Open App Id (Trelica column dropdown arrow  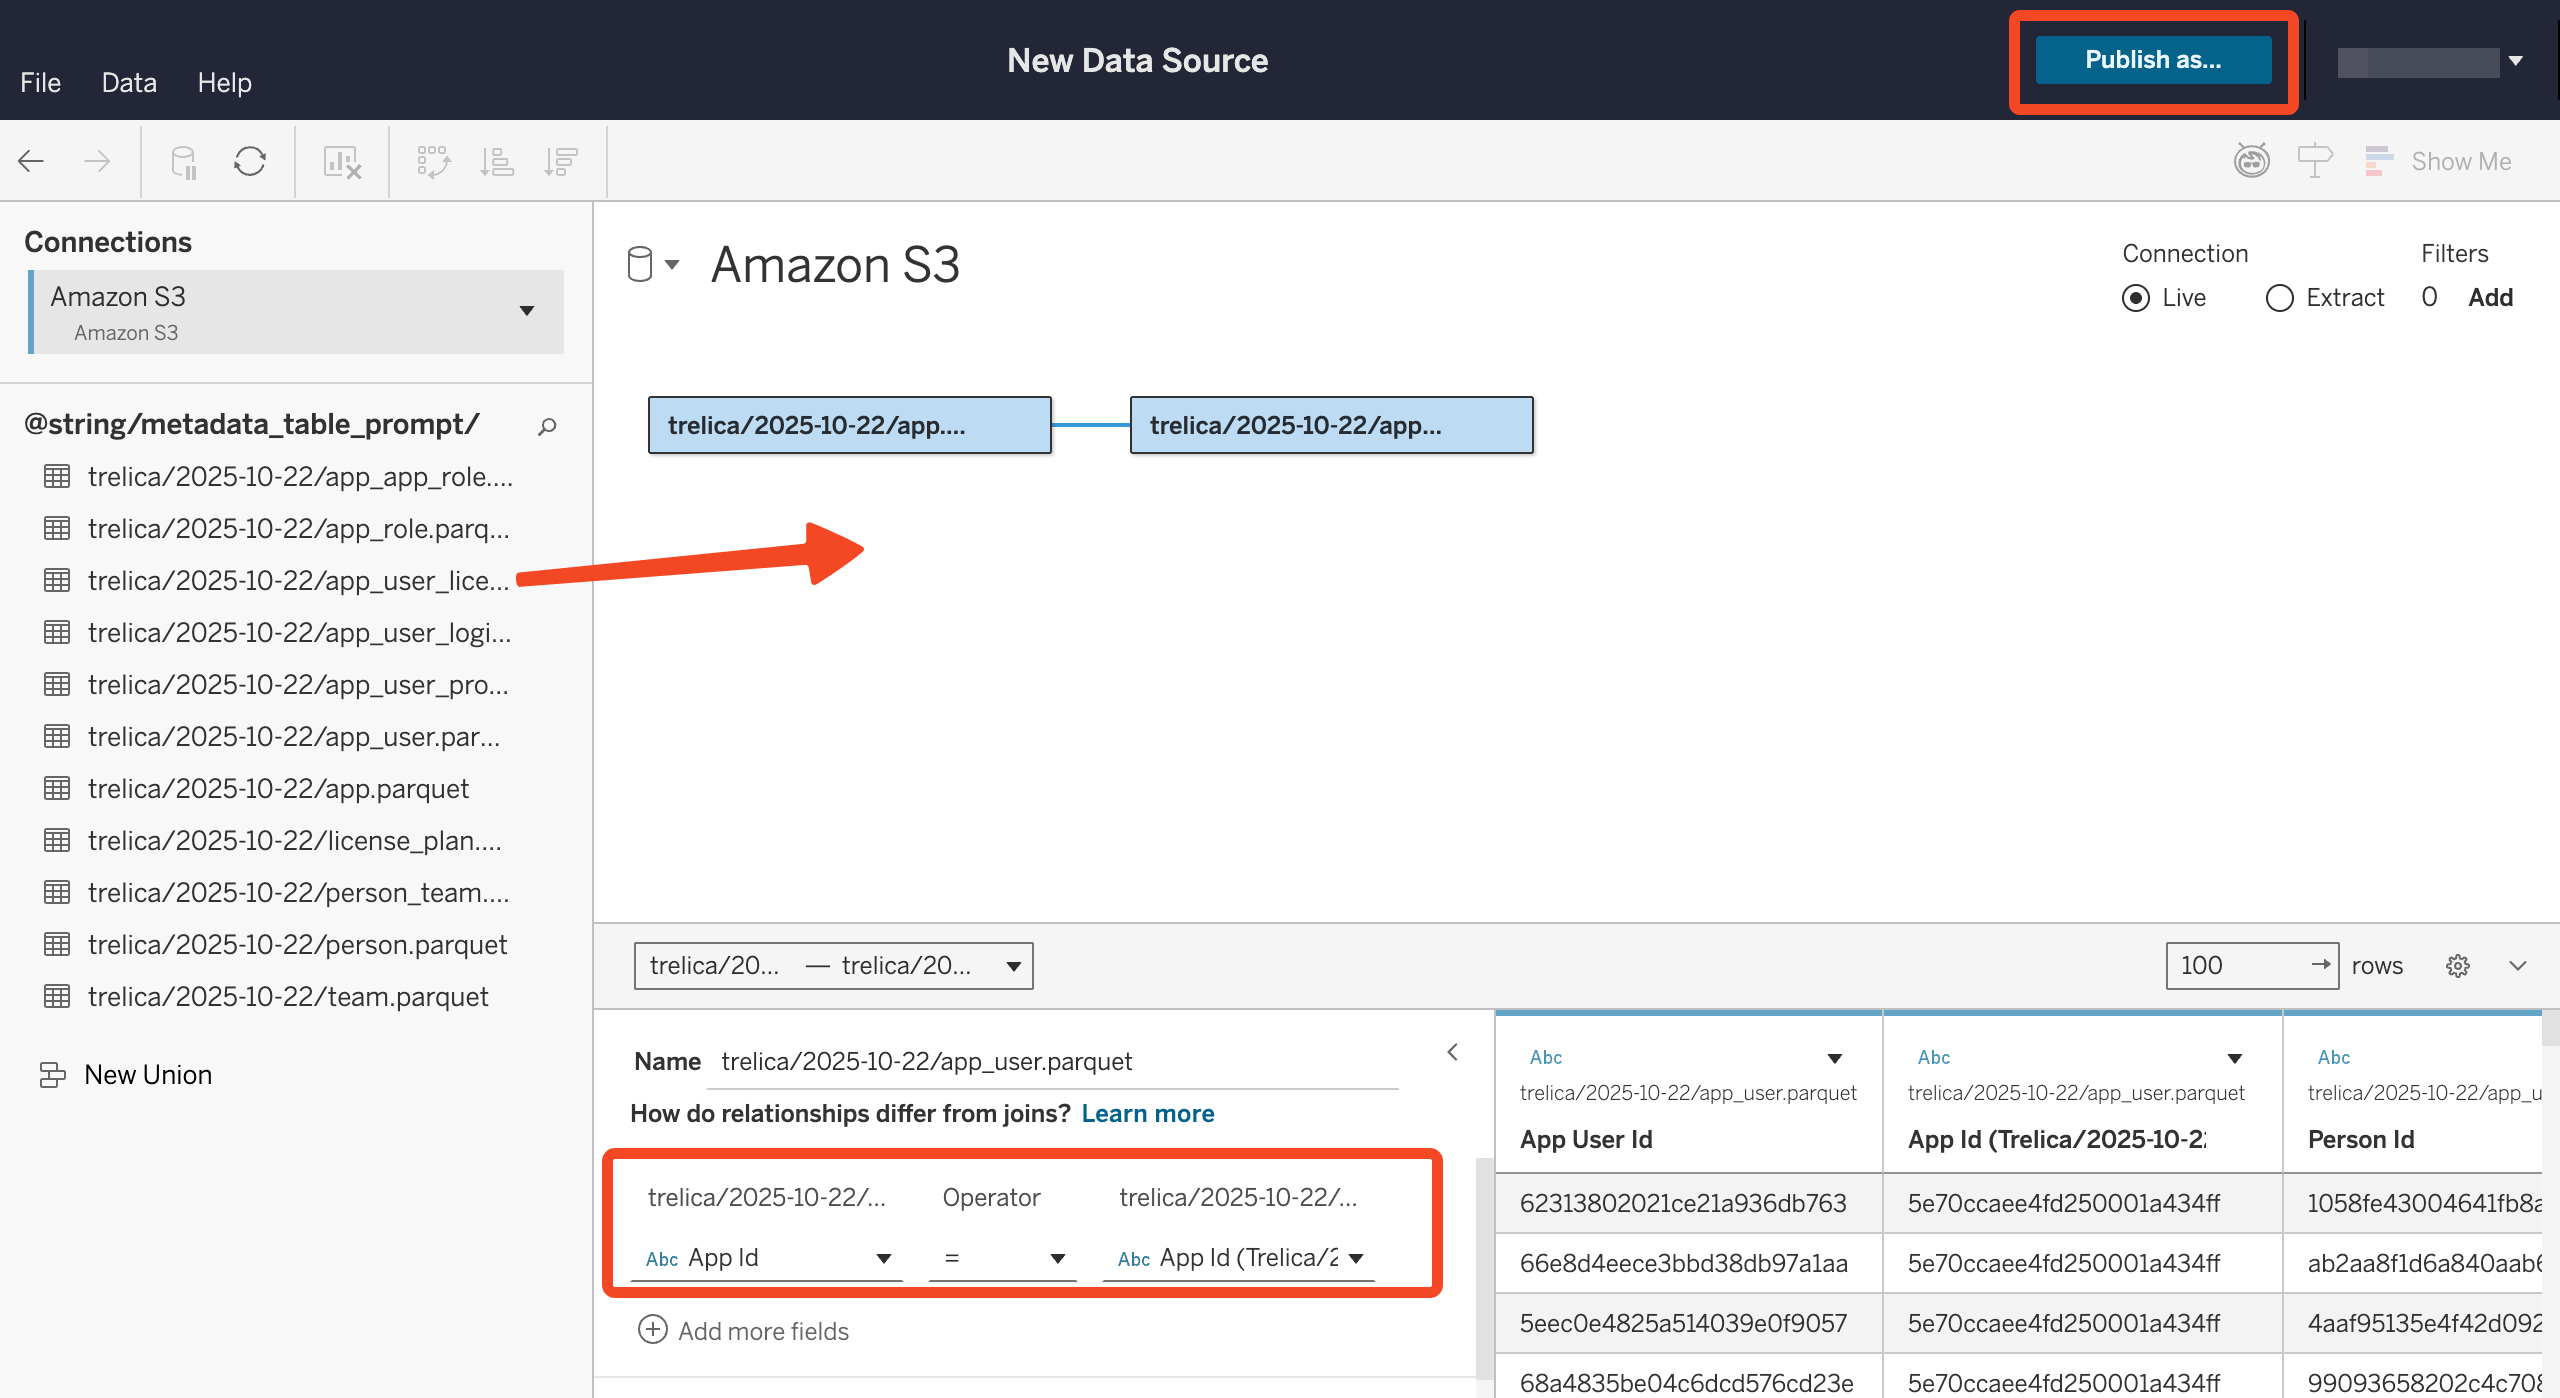click(2235, 1059)
